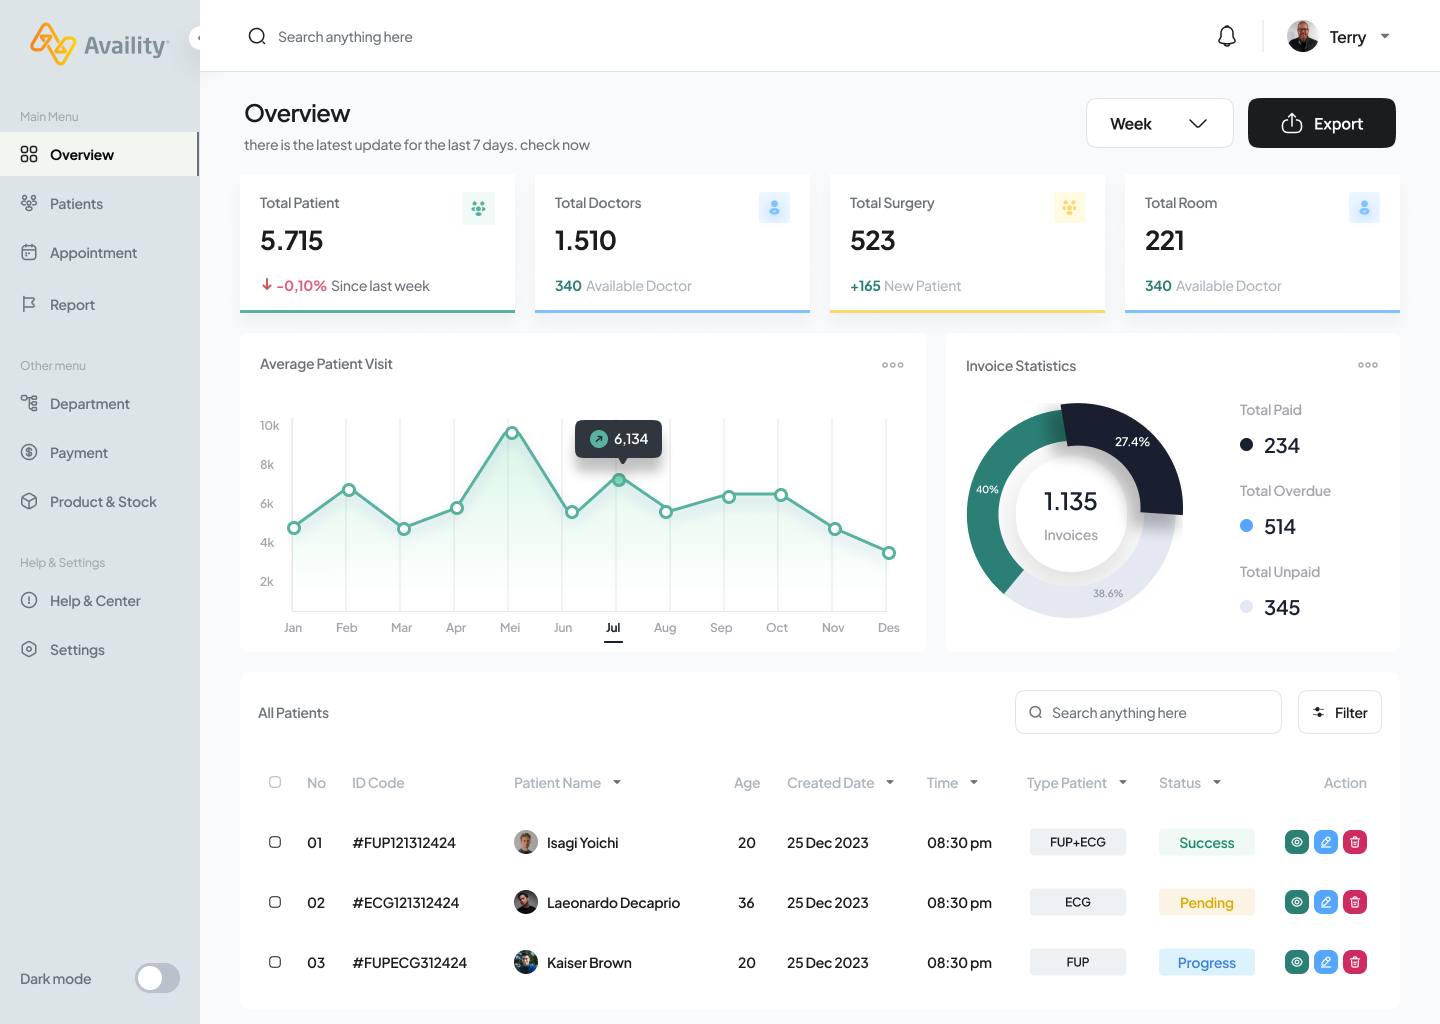The height and width of the screenshot is (1024, 1440).
Task: Click the Total Patient card icon
Action: pos(478,208)
